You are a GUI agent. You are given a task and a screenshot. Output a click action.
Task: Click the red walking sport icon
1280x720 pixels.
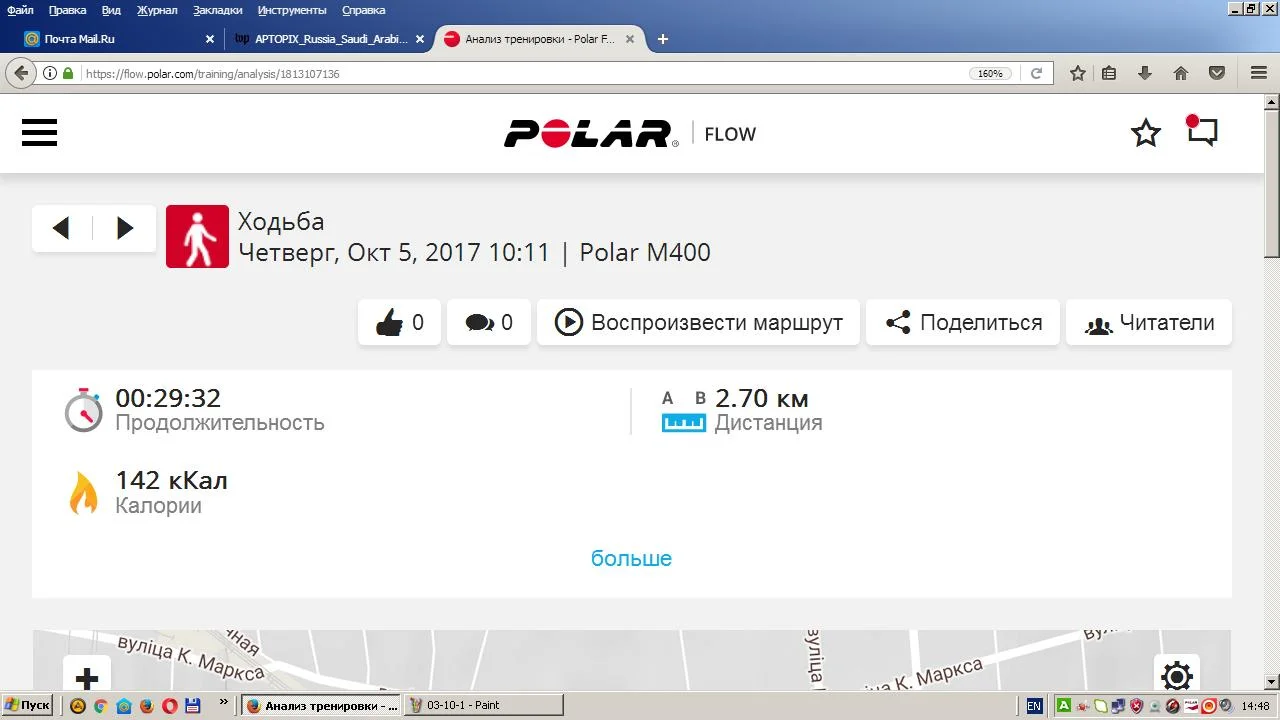tap(197, 236)
